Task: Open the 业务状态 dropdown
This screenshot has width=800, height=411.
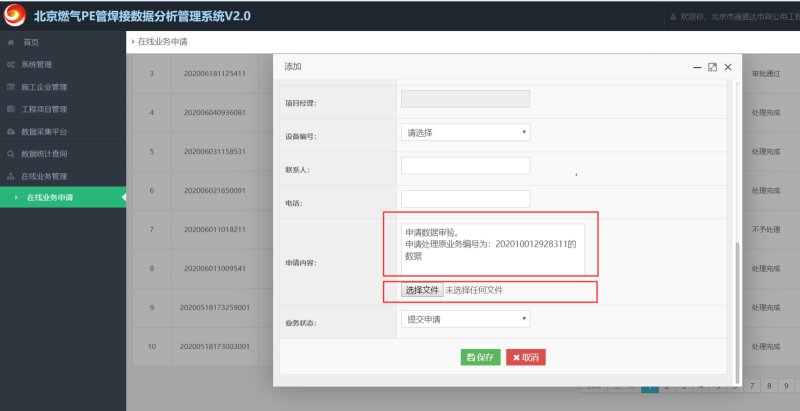Action: pos(465,319)
